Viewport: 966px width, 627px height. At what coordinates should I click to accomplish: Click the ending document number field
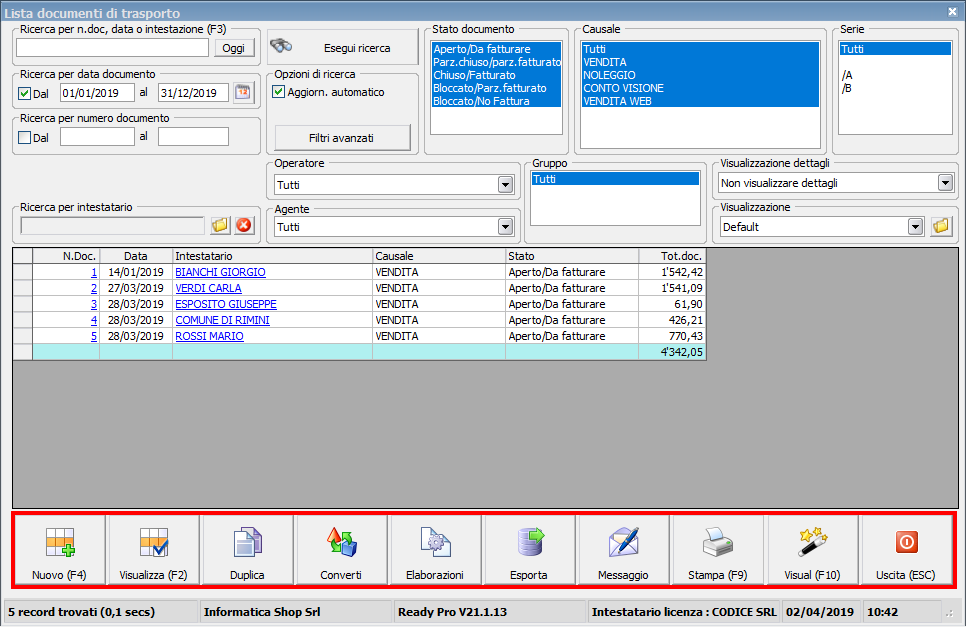pyautogui.click(x=193, y=137)
